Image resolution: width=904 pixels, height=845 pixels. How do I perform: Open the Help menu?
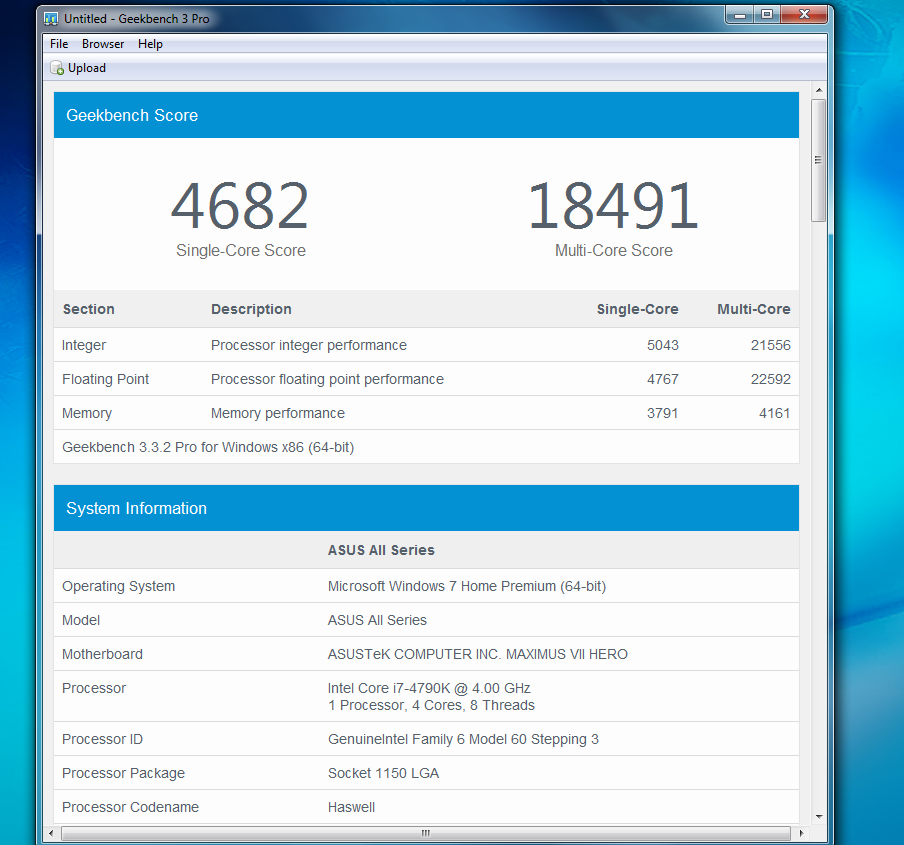point(150,44)
